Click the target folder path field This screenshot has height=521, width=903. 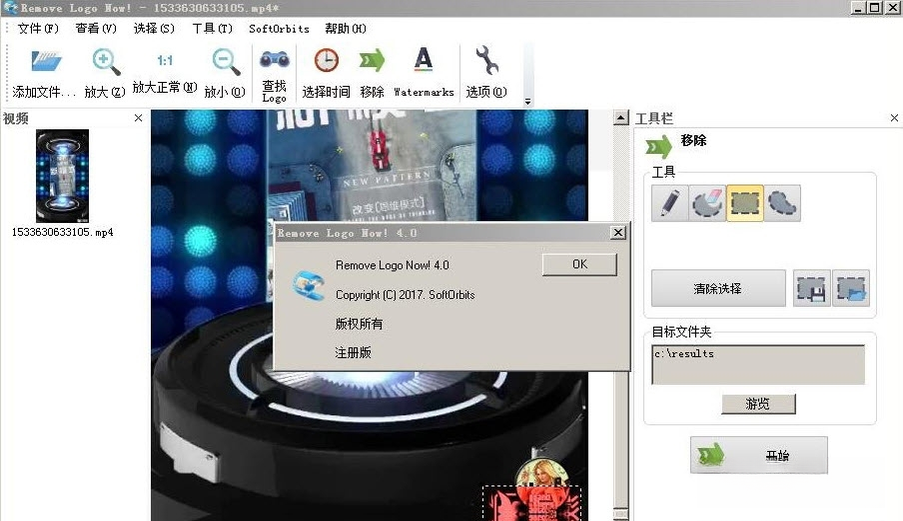(x=758, y=364)
